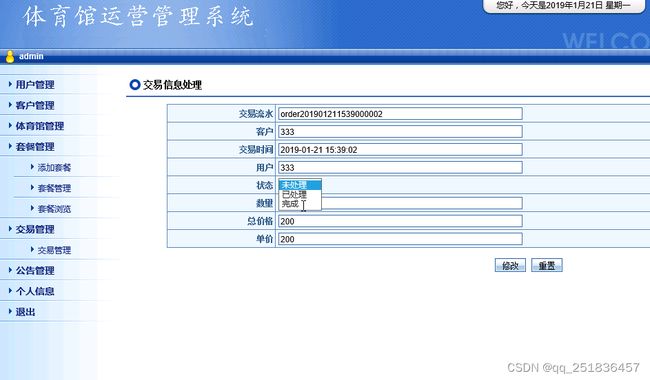This screenshot has width=650, height=380.
Task: Select 未处理 in status dropdown
Action: coord(300,185)
